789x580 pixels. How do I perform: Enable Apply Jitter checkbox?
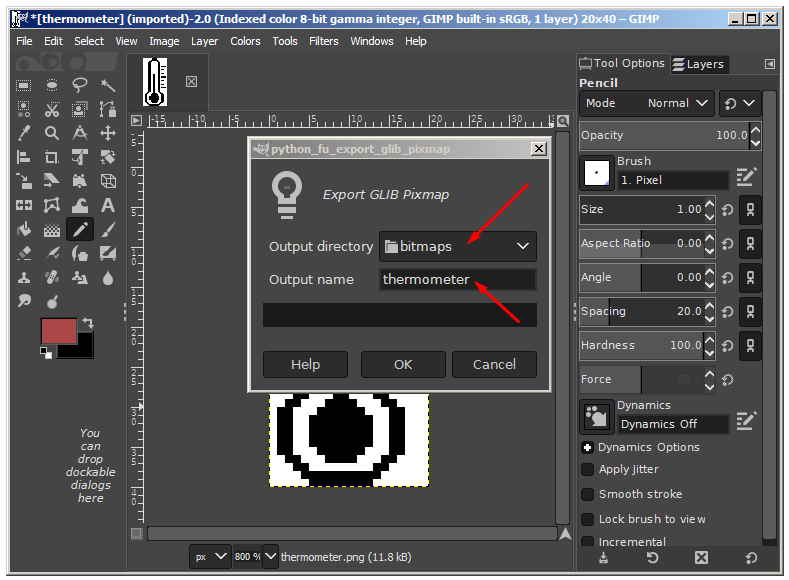click(587, 469)
